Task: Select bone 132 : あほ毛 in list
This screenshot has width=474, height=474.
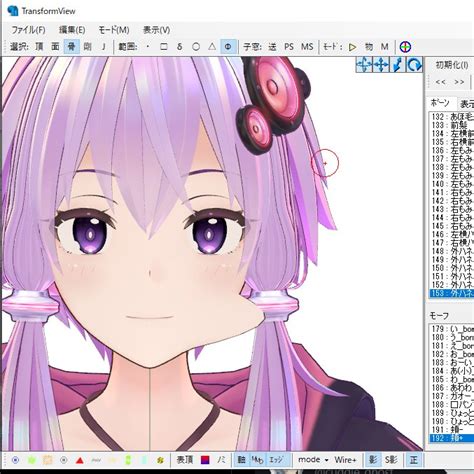Action: 453,117
